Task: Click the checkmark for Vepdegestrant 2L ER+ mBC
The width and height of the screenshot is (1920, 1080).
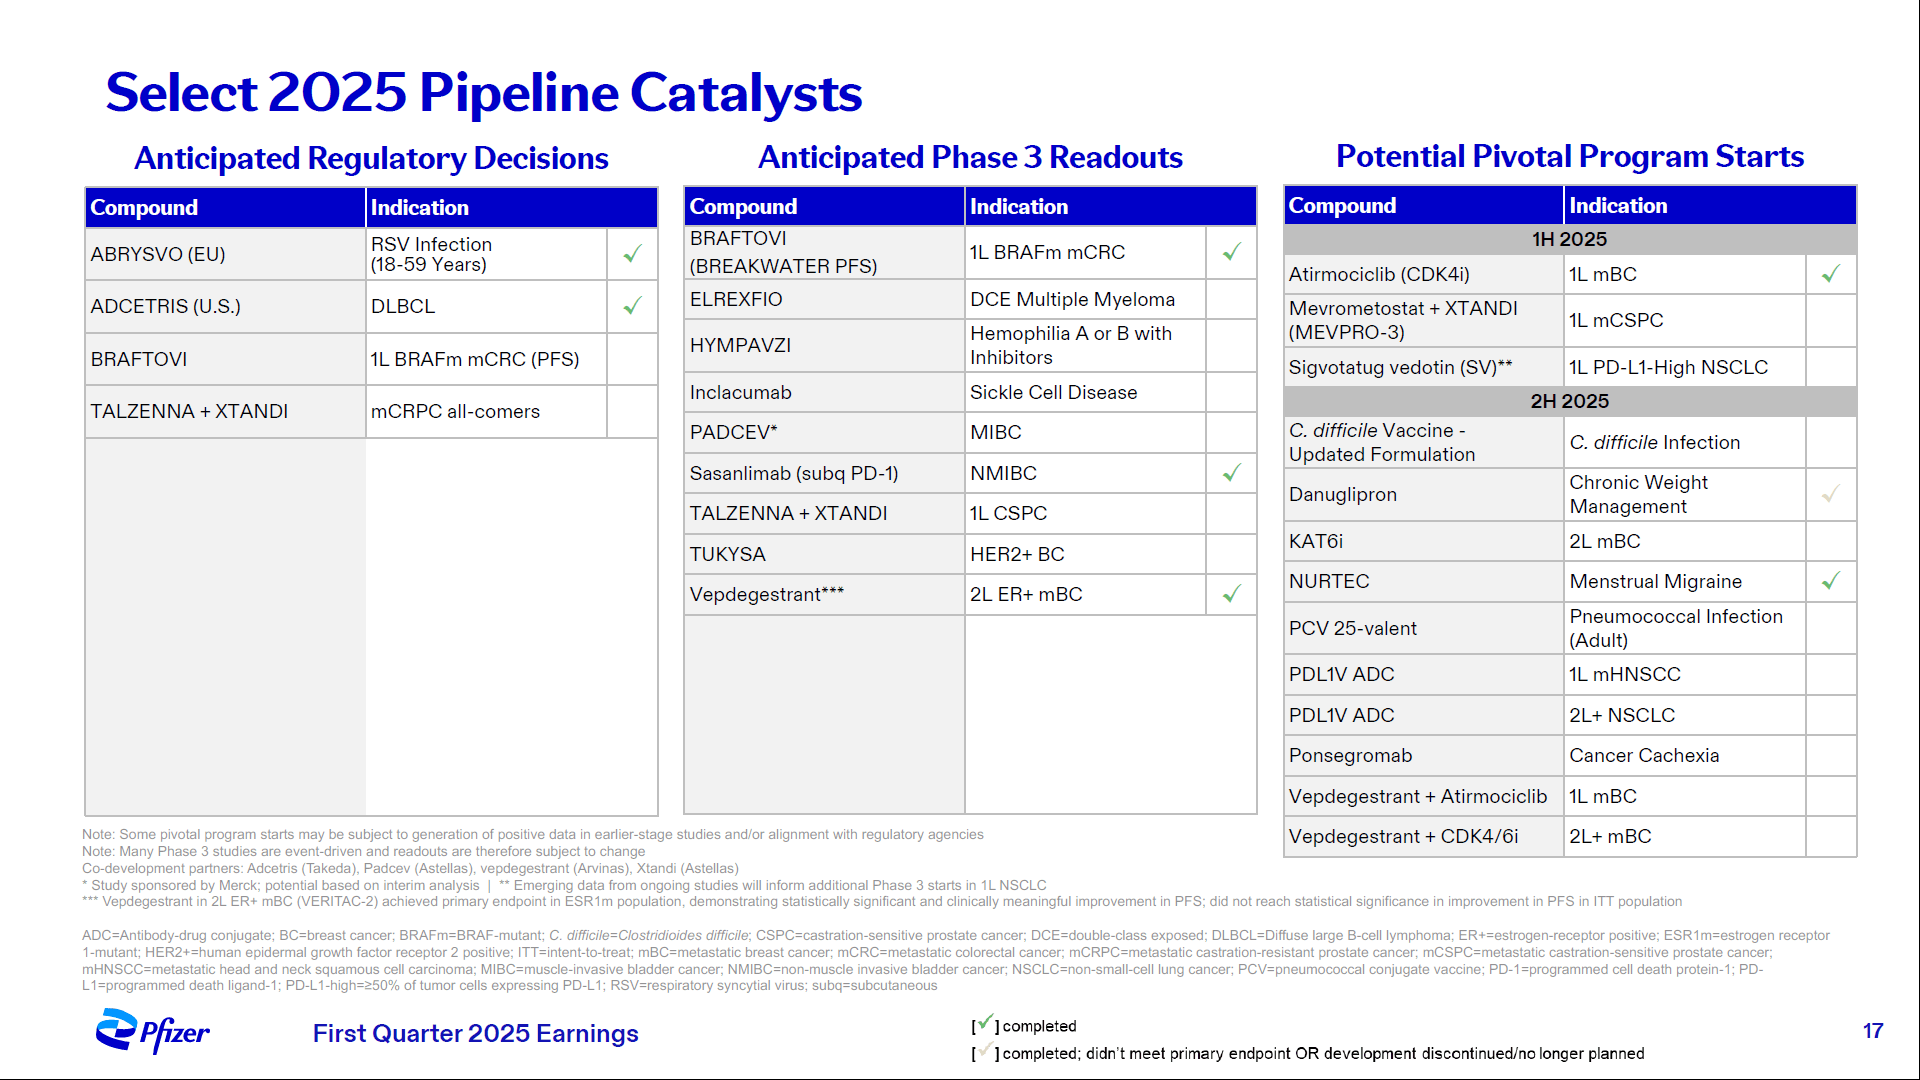Action: pyautogui.click(x=1231, y=594)
